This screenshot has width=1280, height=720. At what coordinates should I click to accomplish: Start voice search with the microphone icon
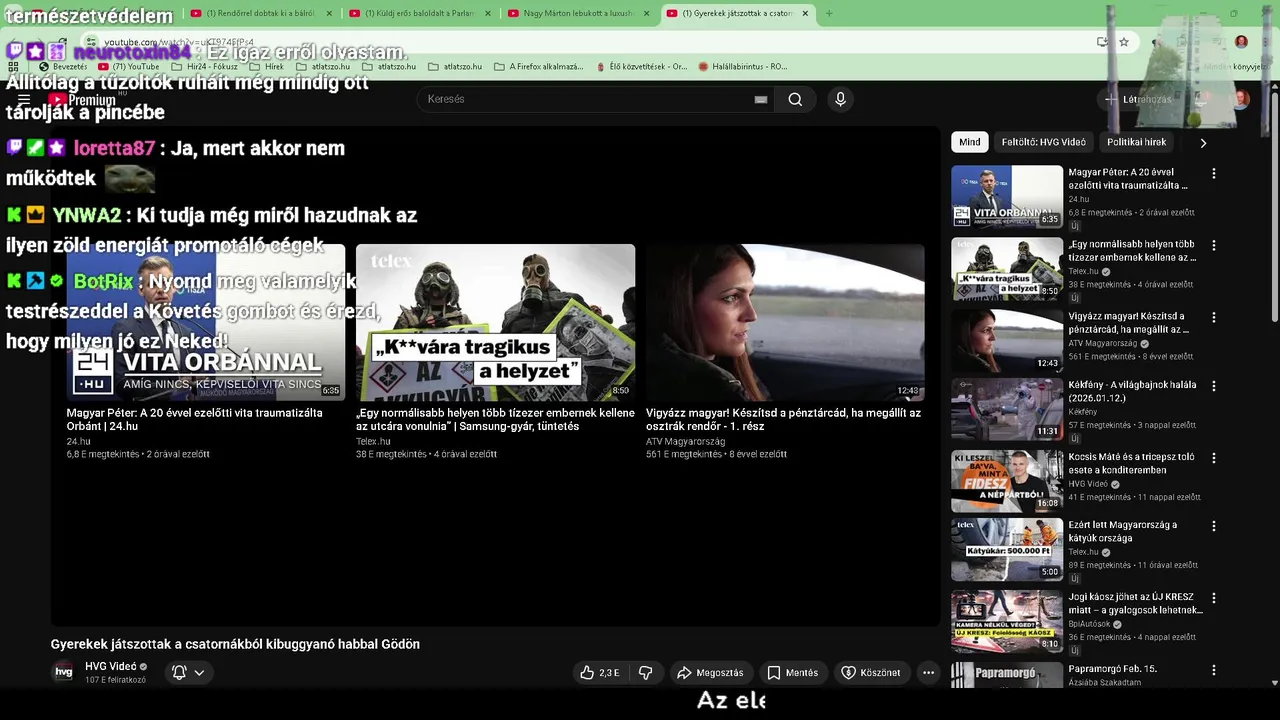point(840,99)
